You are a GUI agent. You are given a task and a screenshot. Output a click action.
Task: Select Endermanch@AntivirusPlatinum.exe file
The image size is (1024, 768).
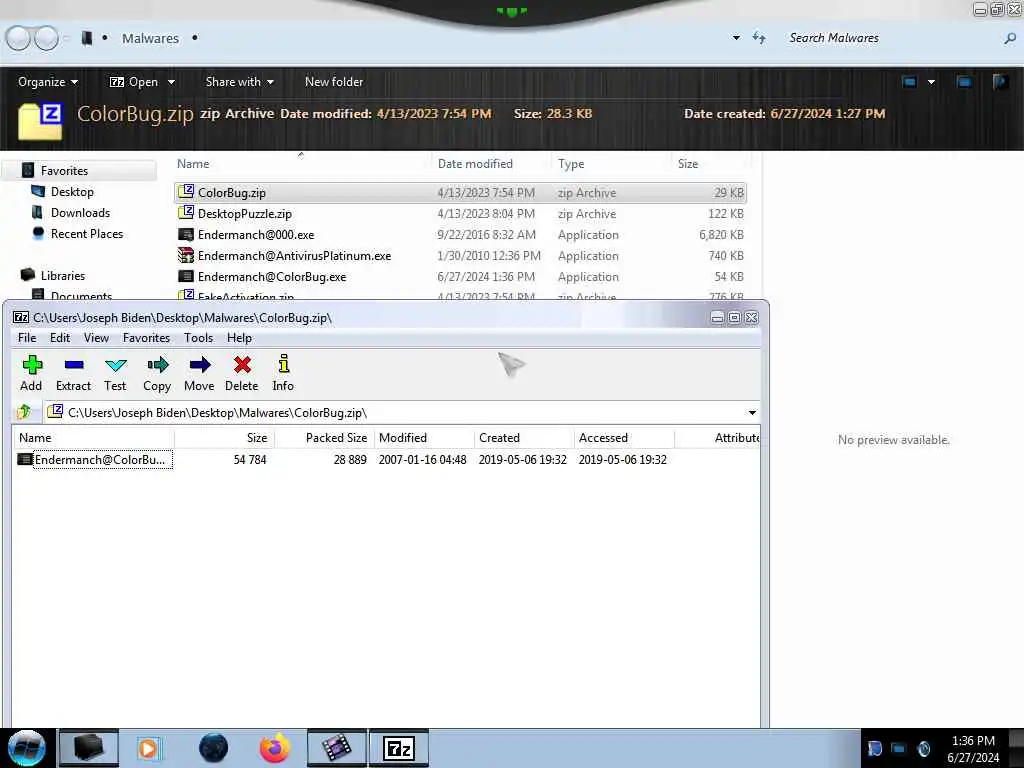pos(460,255)
